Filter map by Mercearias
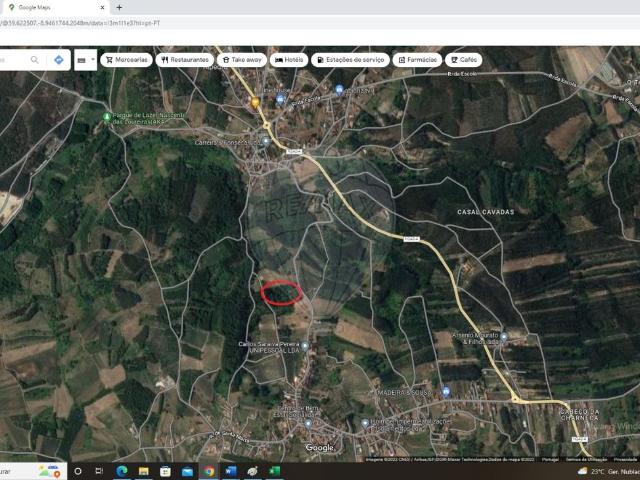The height and width of the screenshot is (480, 640). 126,60
